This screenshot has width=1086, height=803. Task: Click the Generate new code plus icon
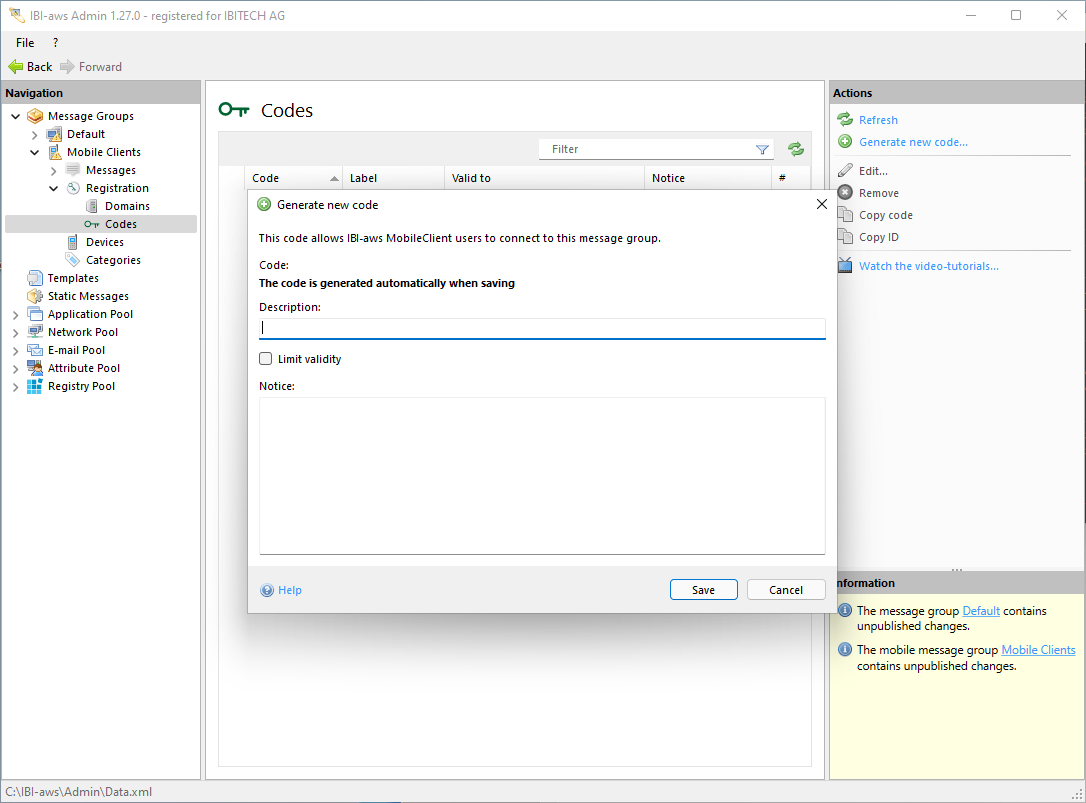pos(845,142)
